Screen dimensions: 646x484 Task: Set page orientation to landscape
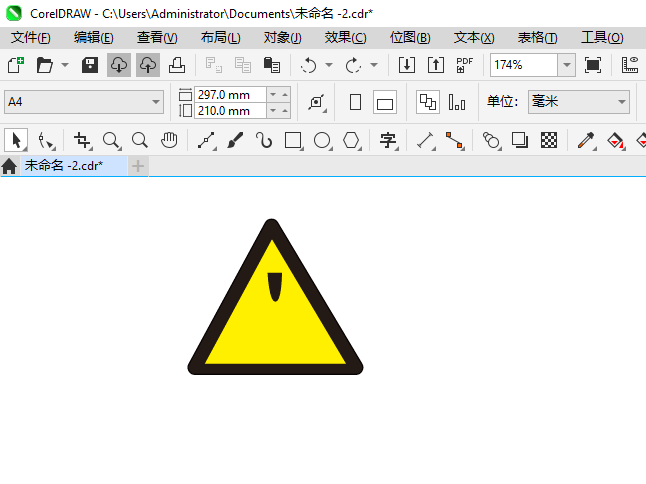385,102
